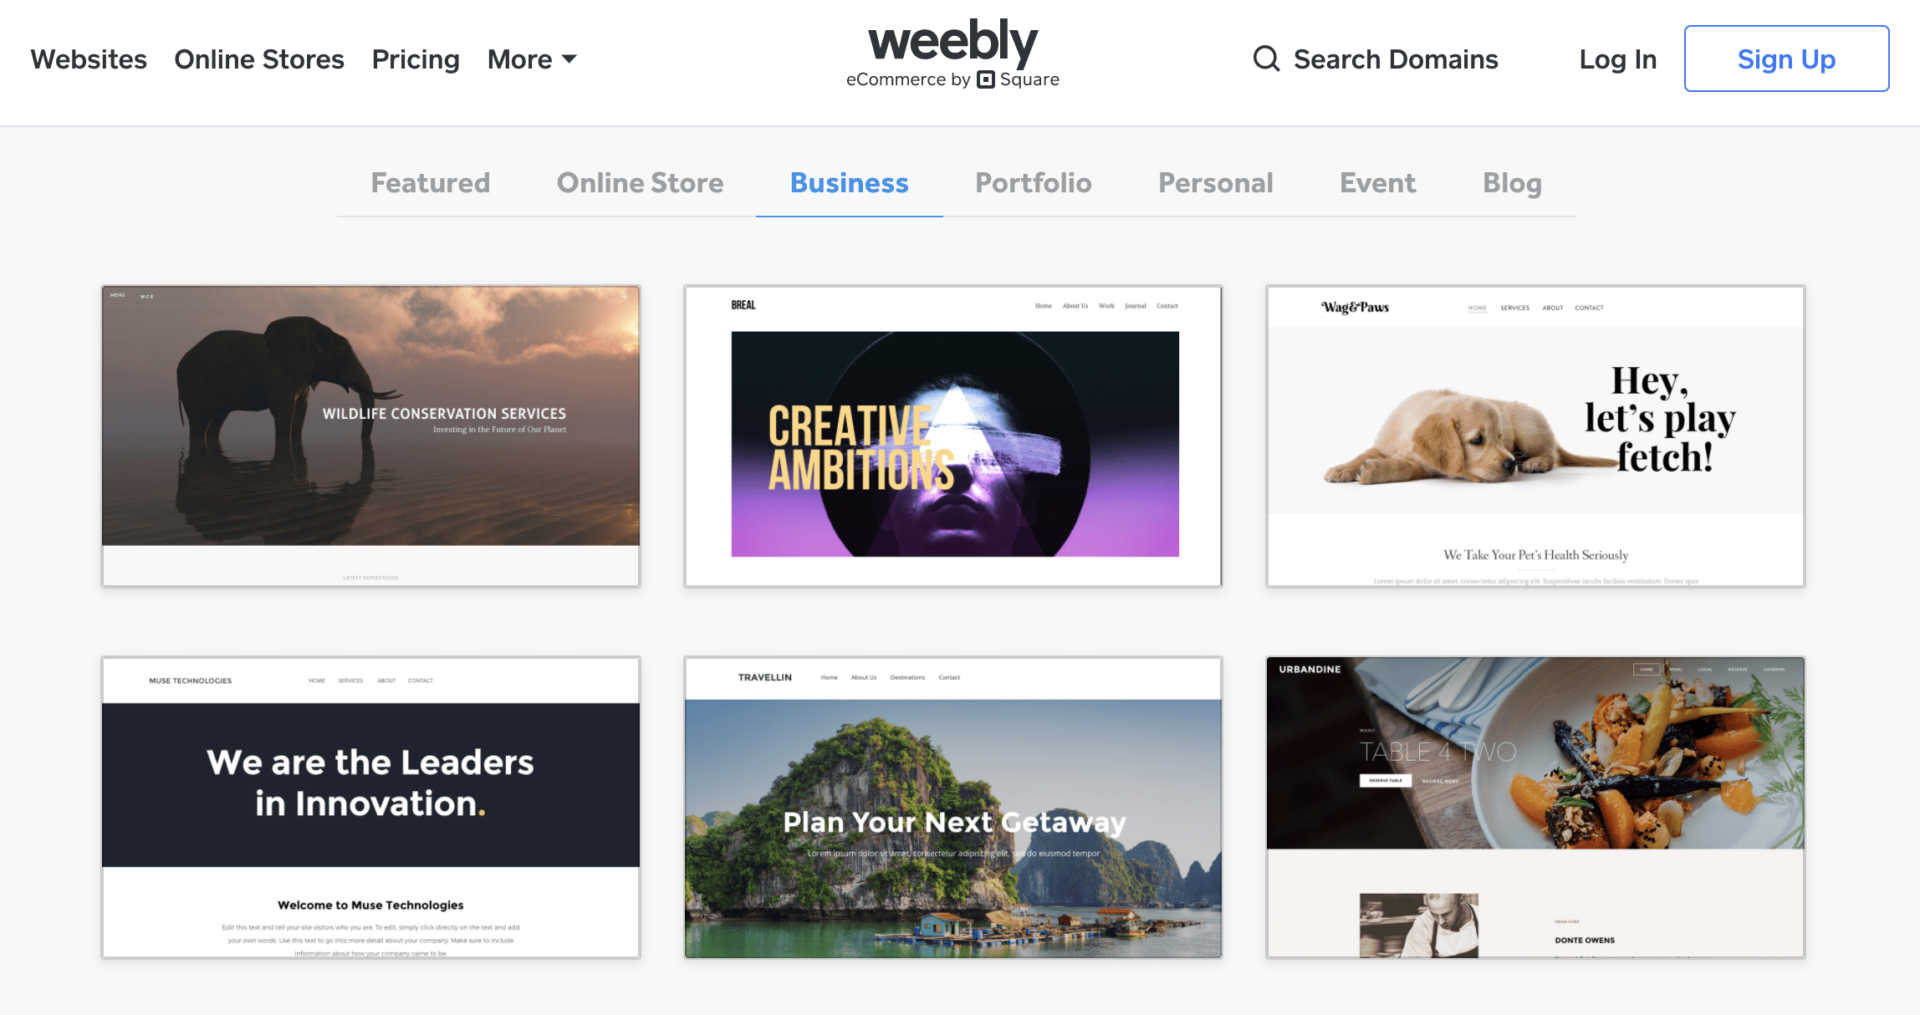
Task: Click the Log In link
Action: click(x=1618, y=60)
